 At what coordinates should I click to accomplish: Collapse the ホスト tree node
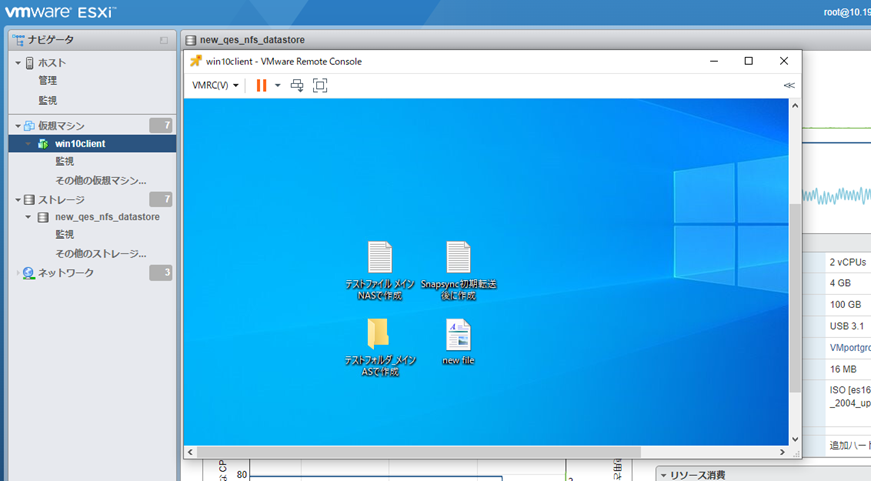18,63
